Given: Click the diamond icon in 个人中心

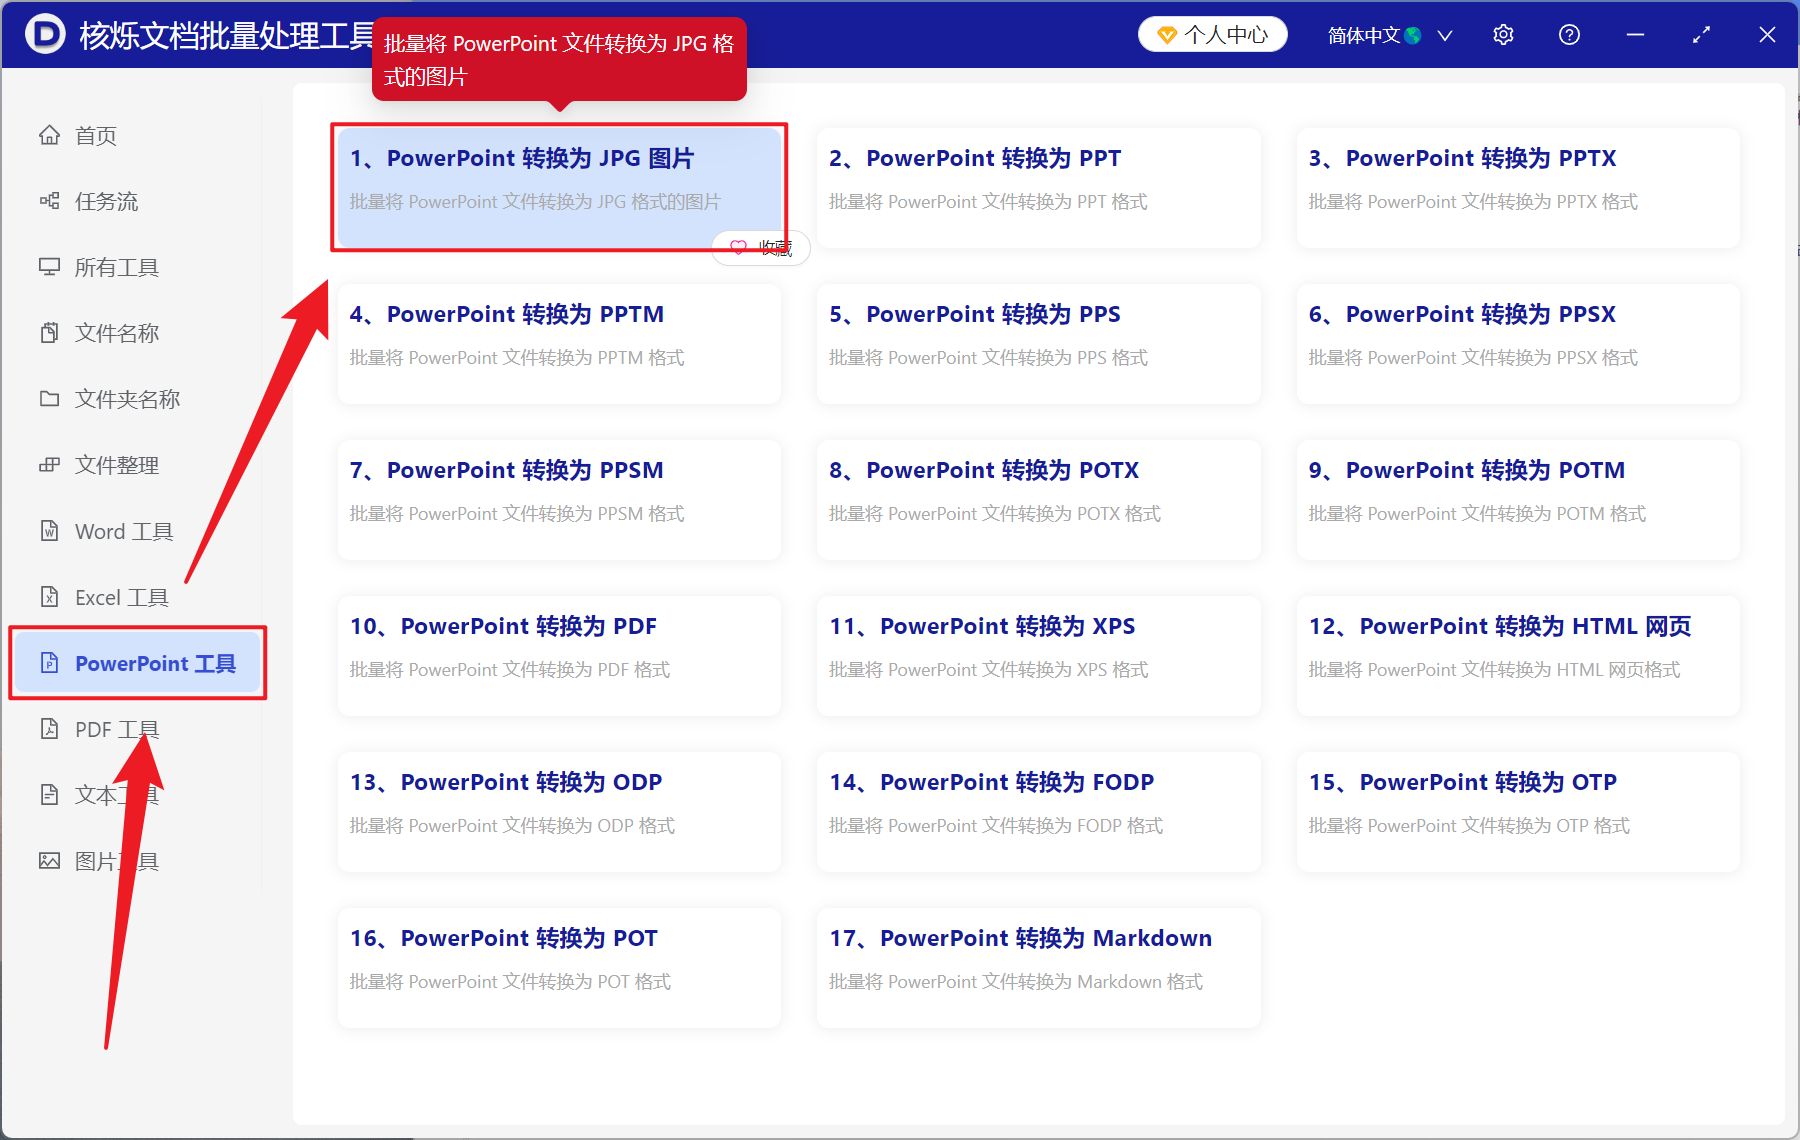Looking at the screenshot, I should pyautogui.click(x=1167, y=35).
